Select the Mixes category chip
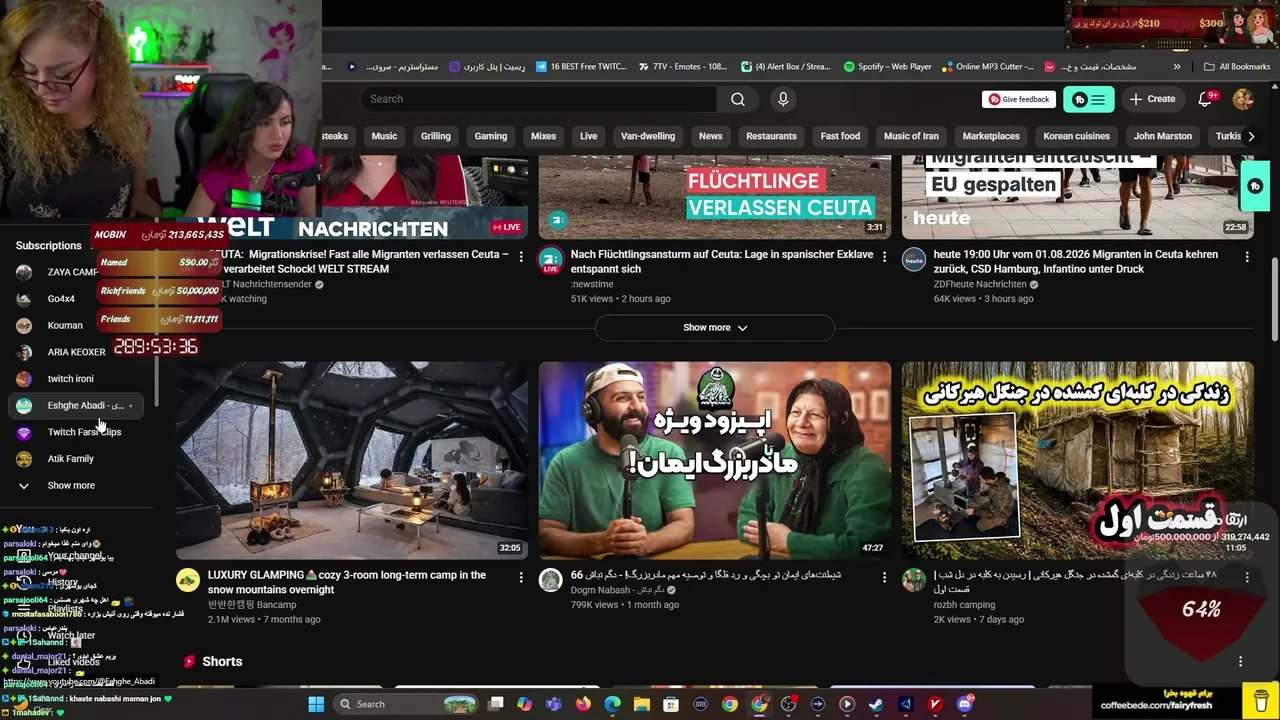The height and width of the screenshot is (720, 1280). point(543,136)
